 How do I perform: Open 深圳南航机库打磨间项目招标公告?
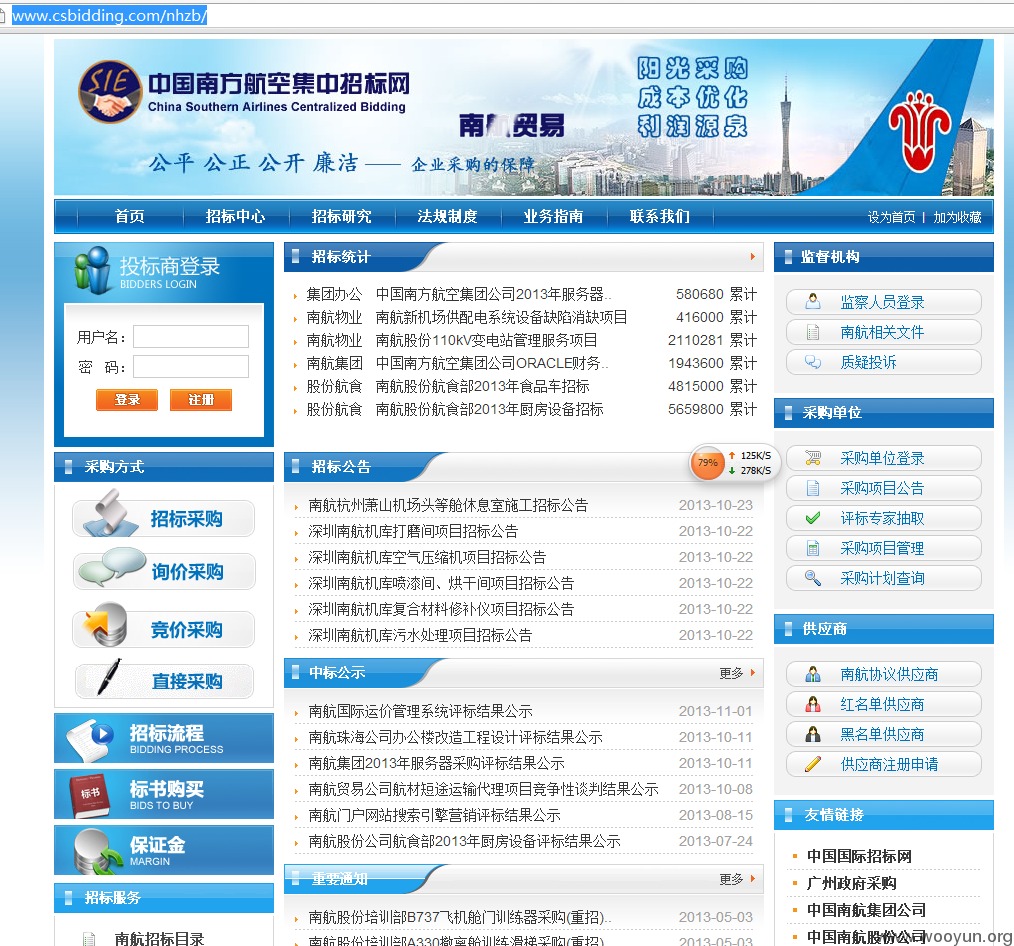[413, 532]
